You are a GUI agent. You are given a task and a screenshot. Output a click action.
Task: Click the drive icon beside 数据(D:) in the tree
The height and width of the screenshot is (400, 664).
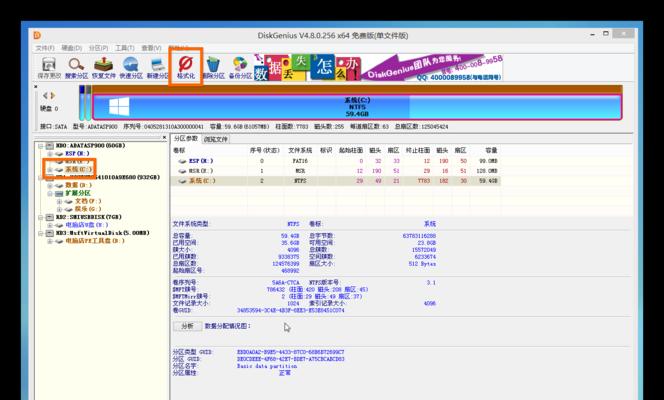point(59,185)
